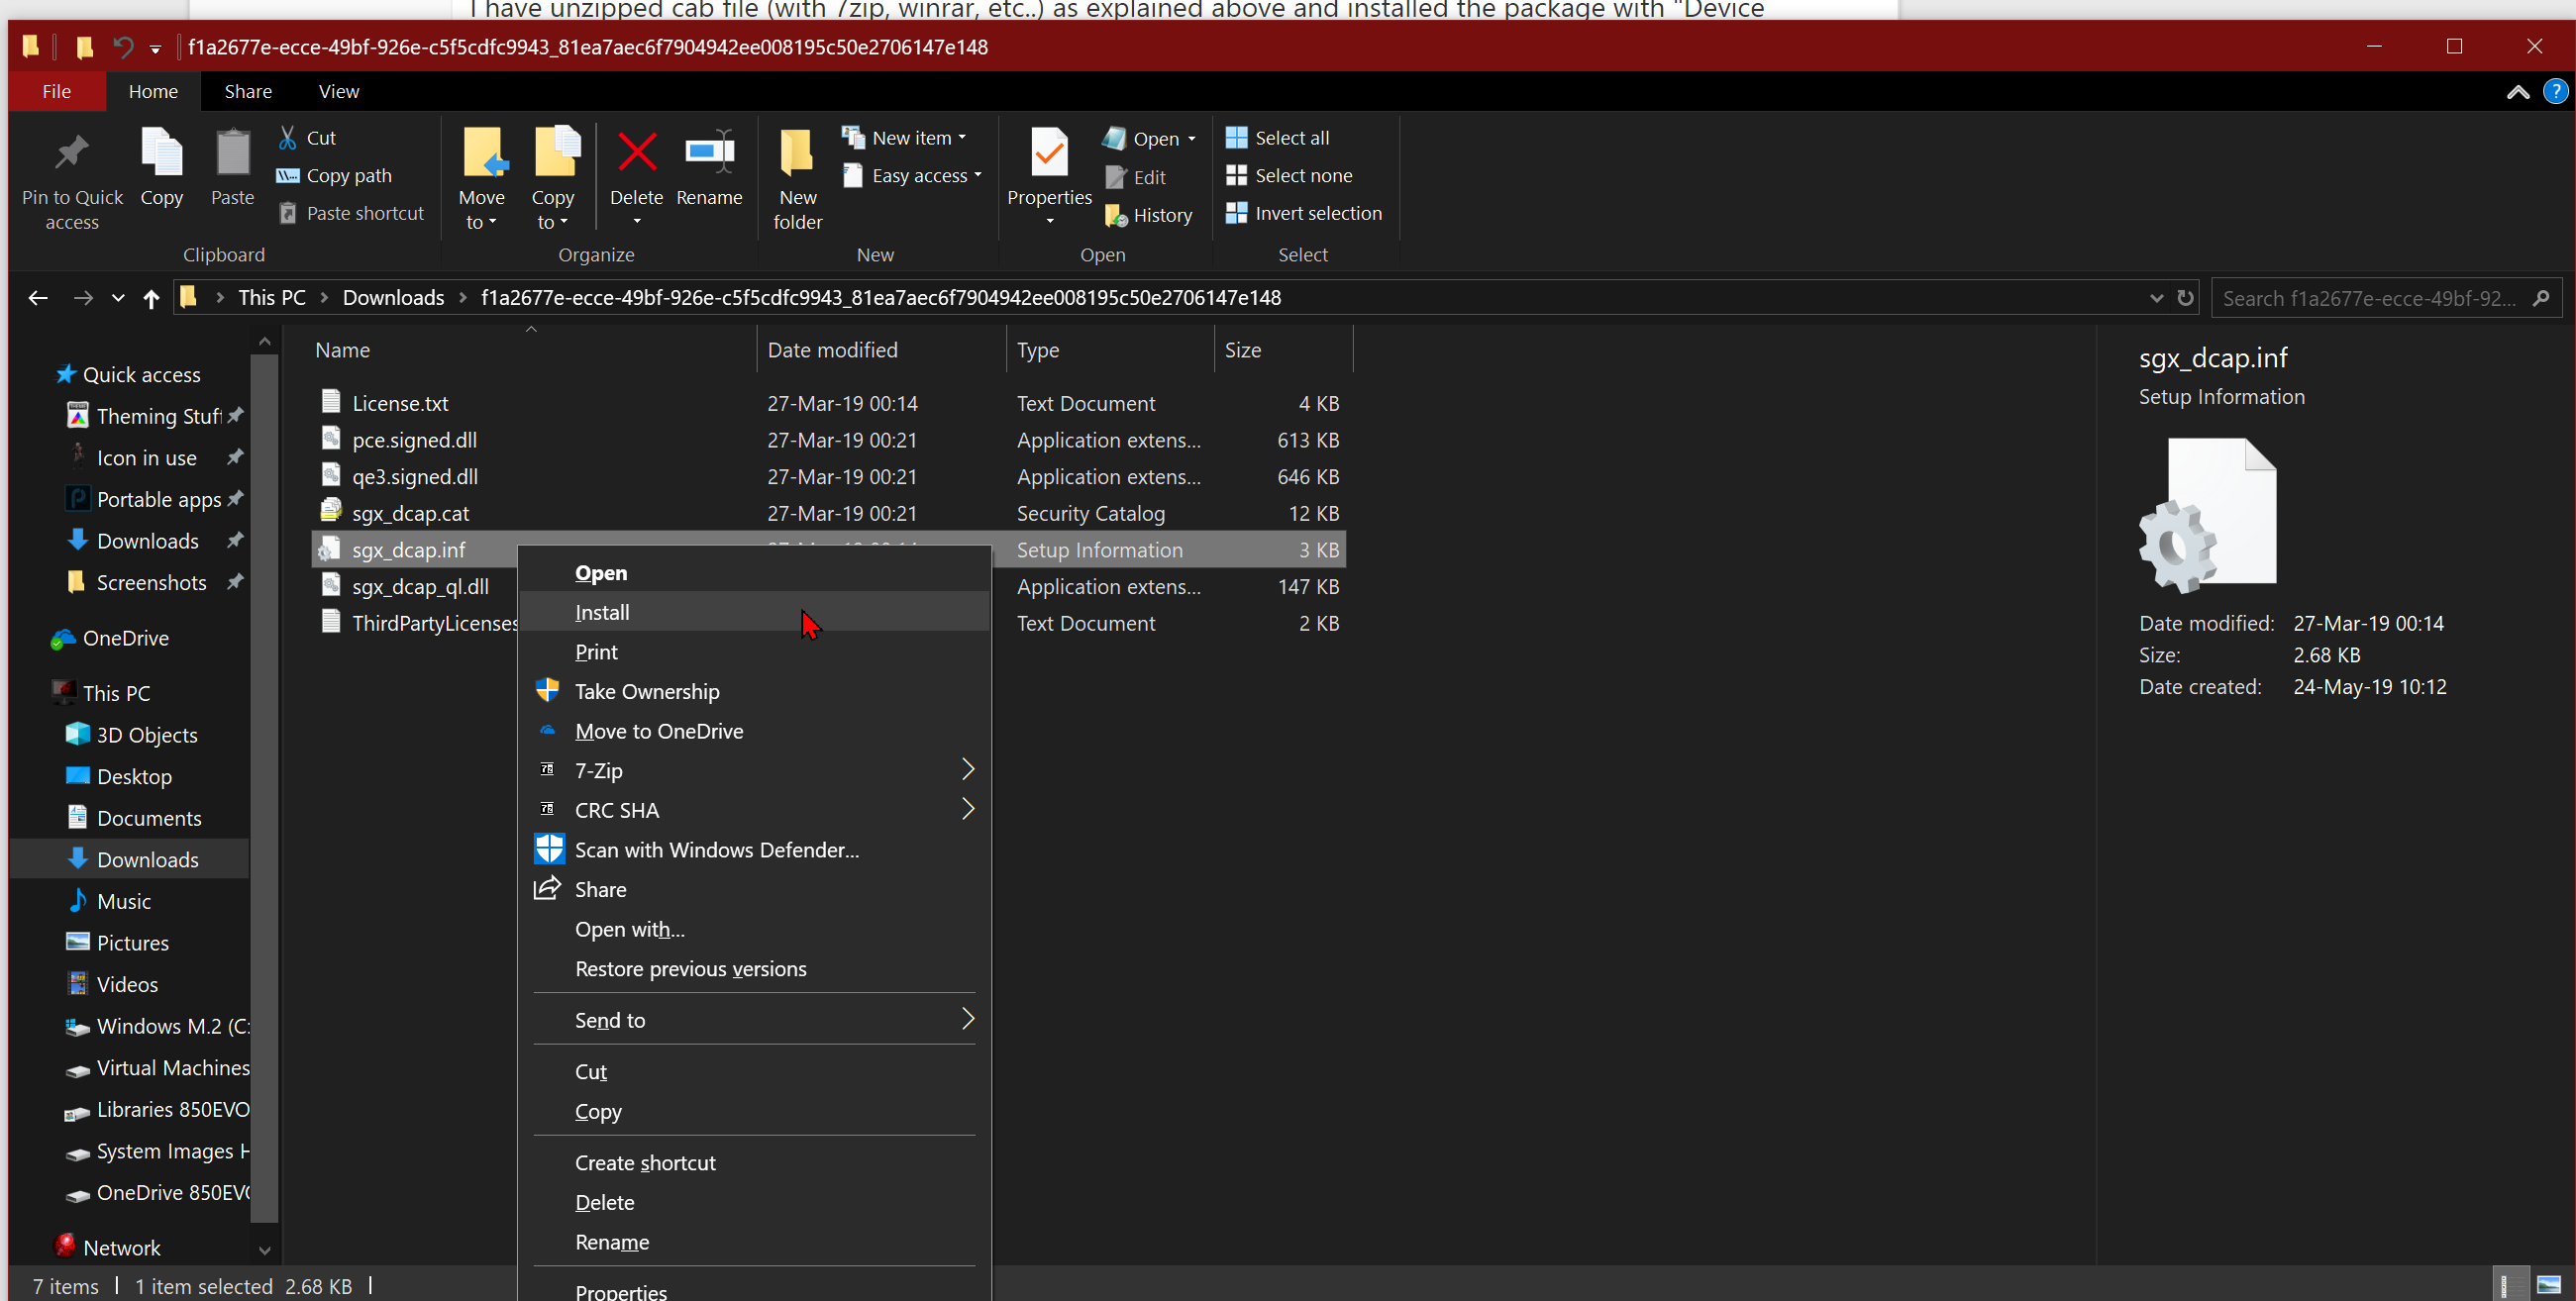
Task: Refresh the folder view
Action: tap(2185, 298)
